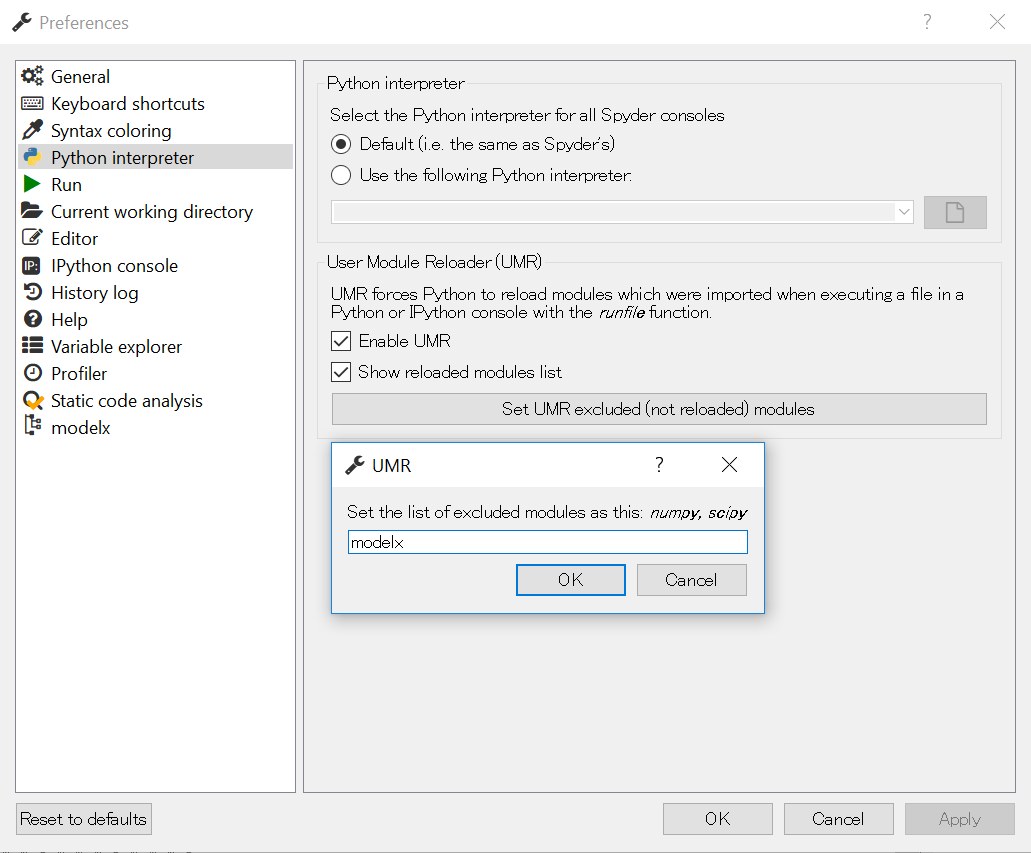Uncheck Show reloaded modules list
The image size is (1031, 853).
point(341,372)
